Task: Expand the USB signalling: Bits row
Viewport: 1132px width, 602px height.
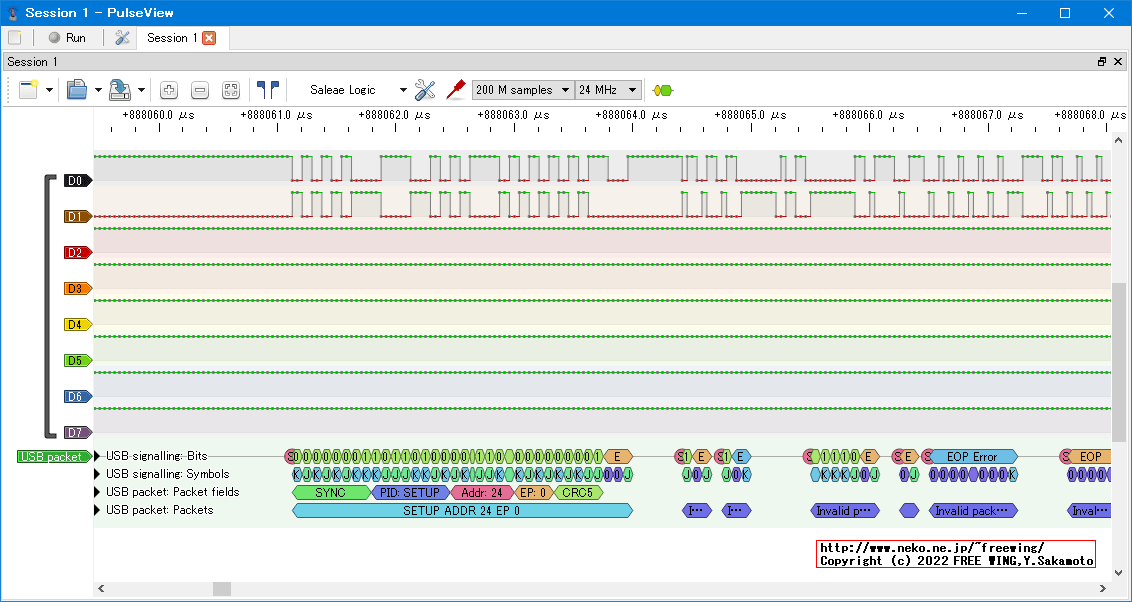Action: point(98,456)
